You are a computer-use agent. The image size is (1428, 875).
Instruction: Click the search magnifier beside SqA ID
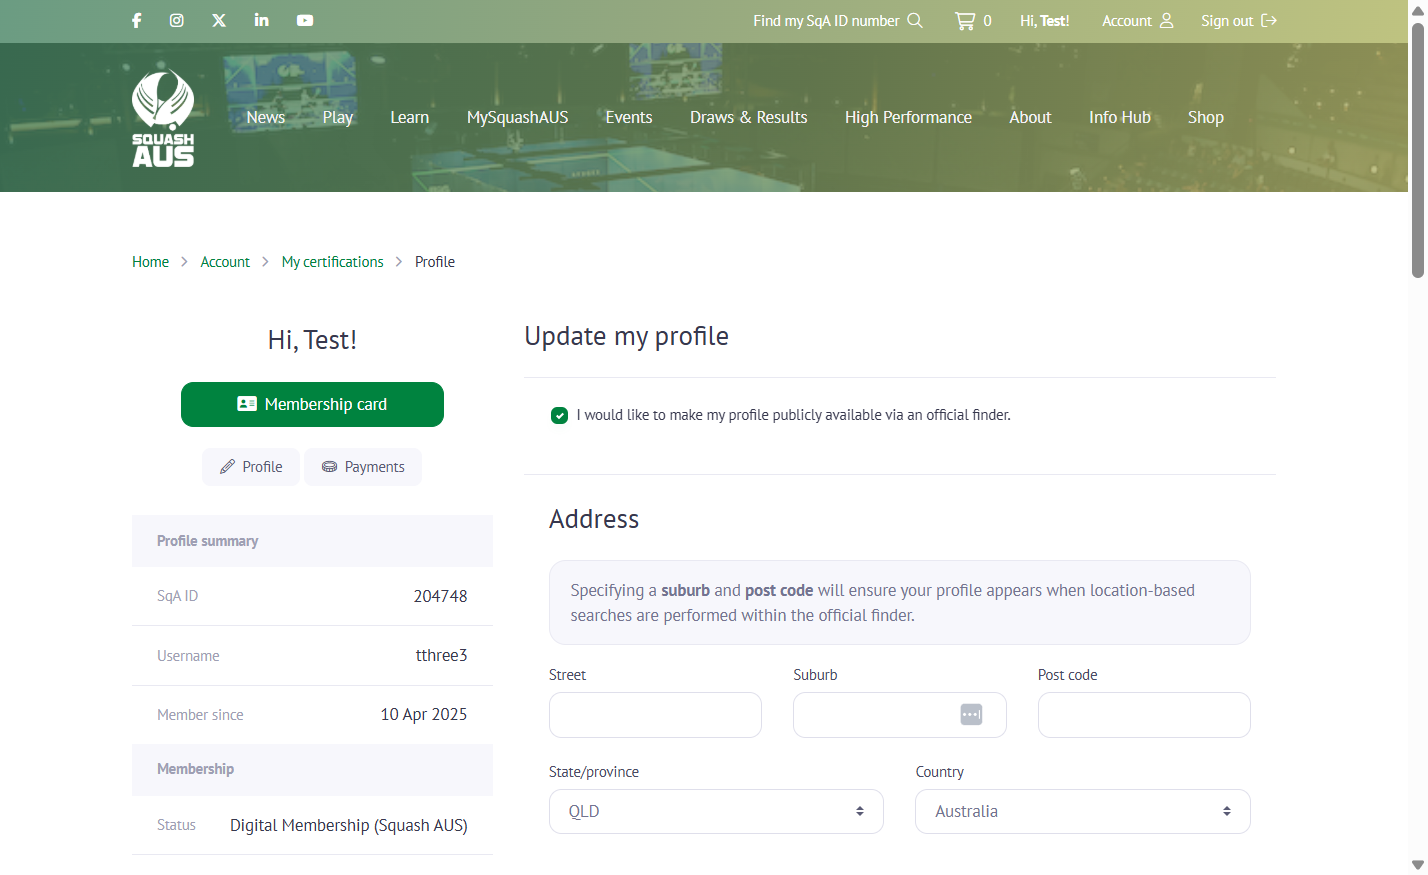pyautogui.click(x=915, y=20)
